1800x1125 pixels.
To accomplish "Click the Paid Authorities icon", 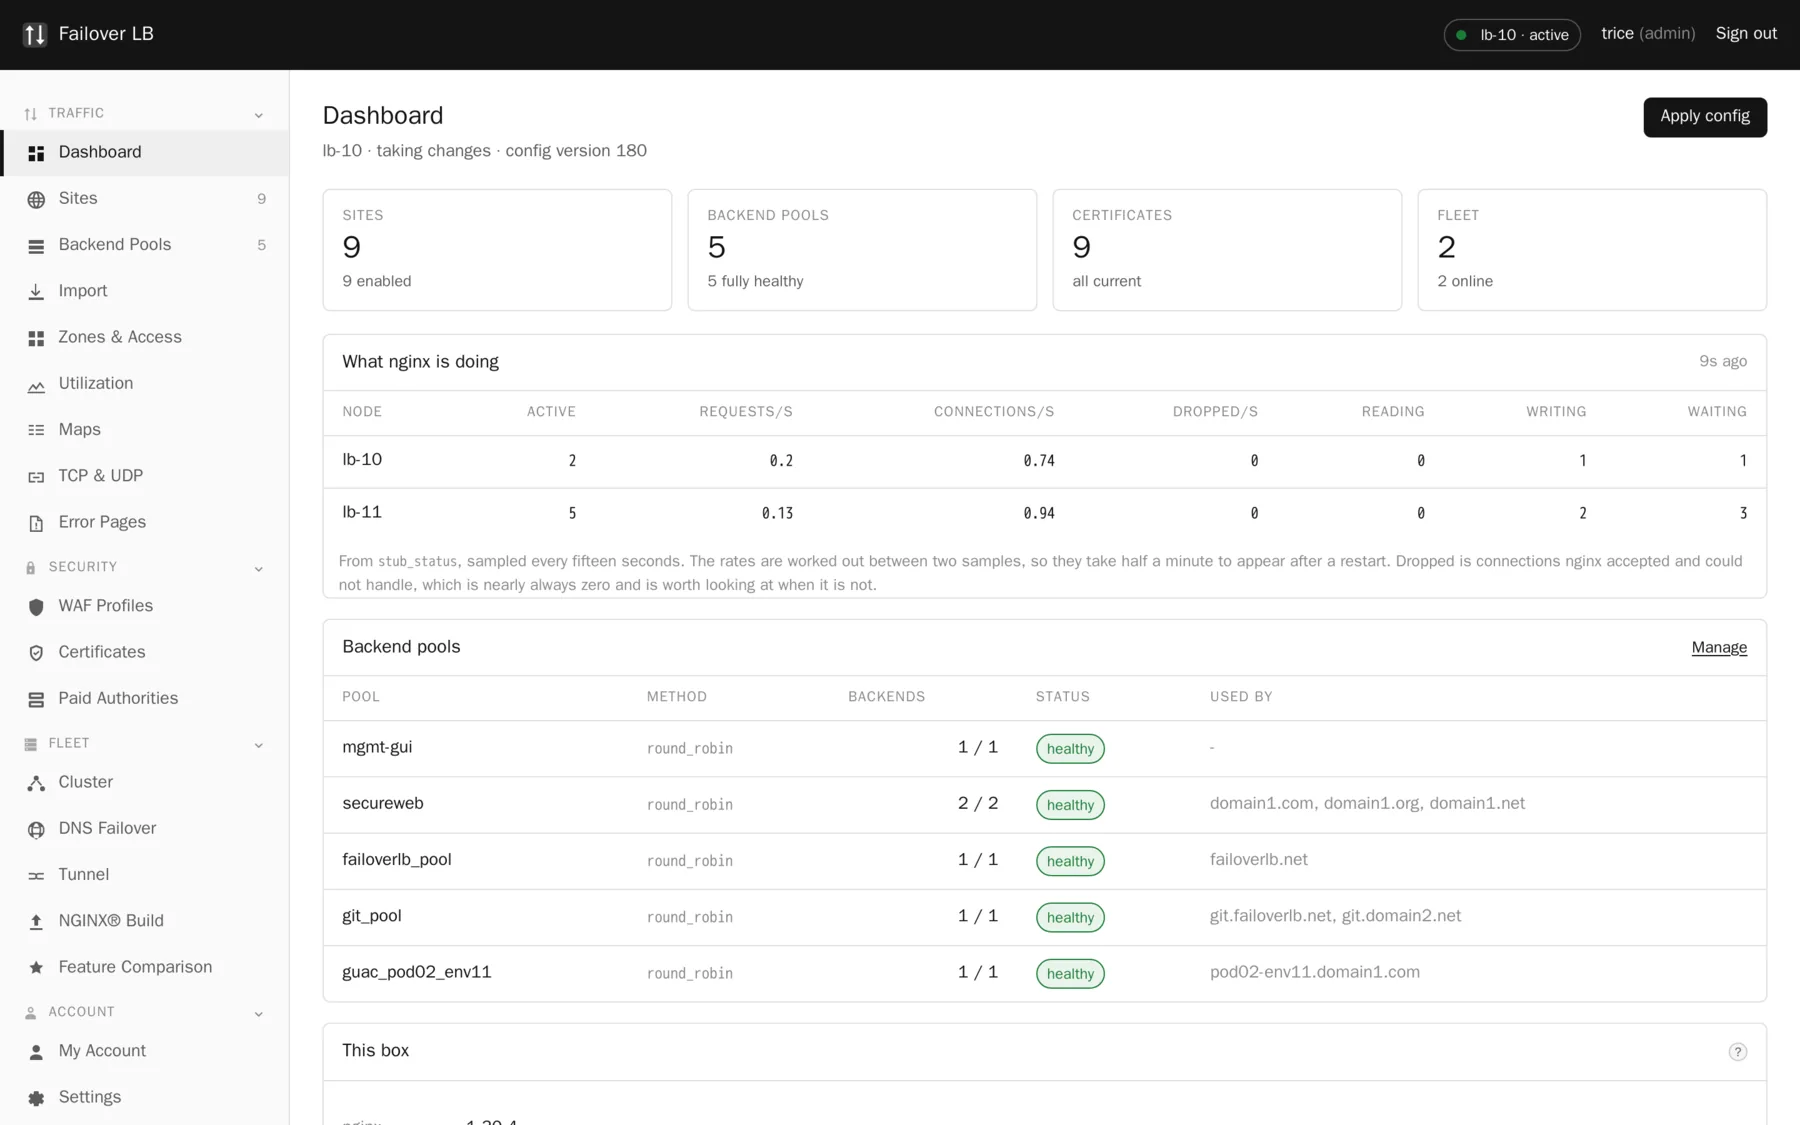I will (36, 699).
